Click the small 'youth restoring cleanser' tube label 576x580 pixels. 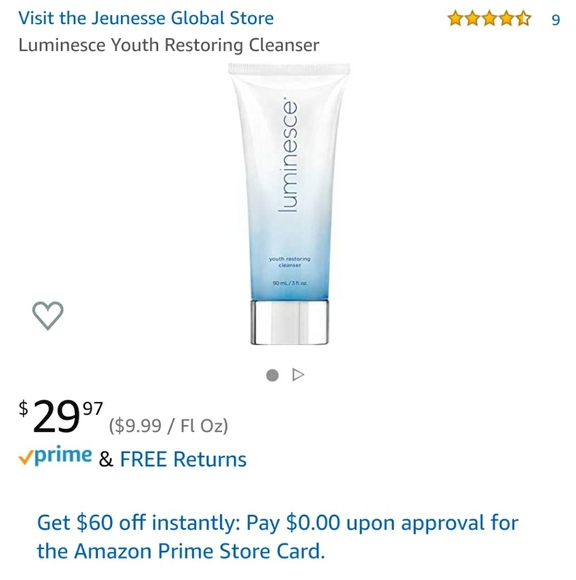pyautogui.click(x=290, y=262)
